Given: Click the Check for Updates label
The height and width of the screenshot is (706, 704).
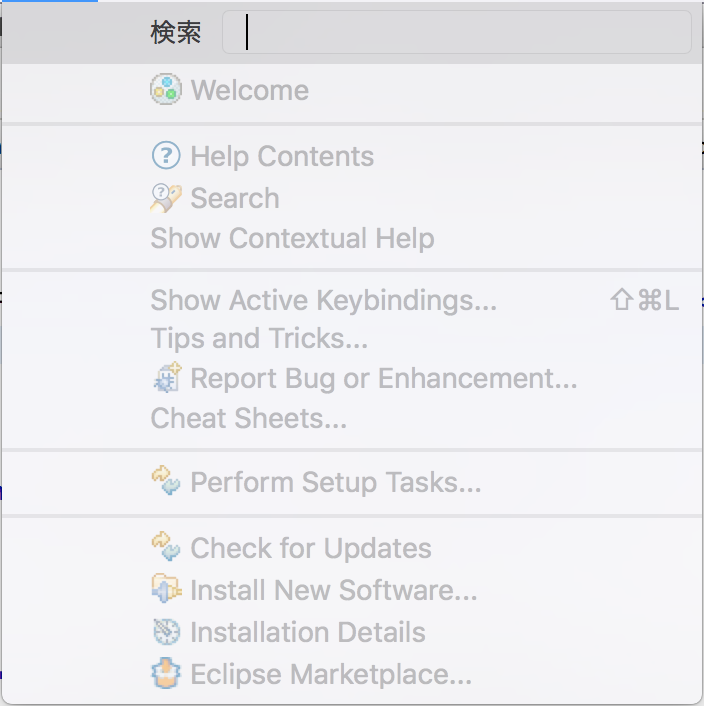Looking at the screenshot, I should click(x=311, y=548).
